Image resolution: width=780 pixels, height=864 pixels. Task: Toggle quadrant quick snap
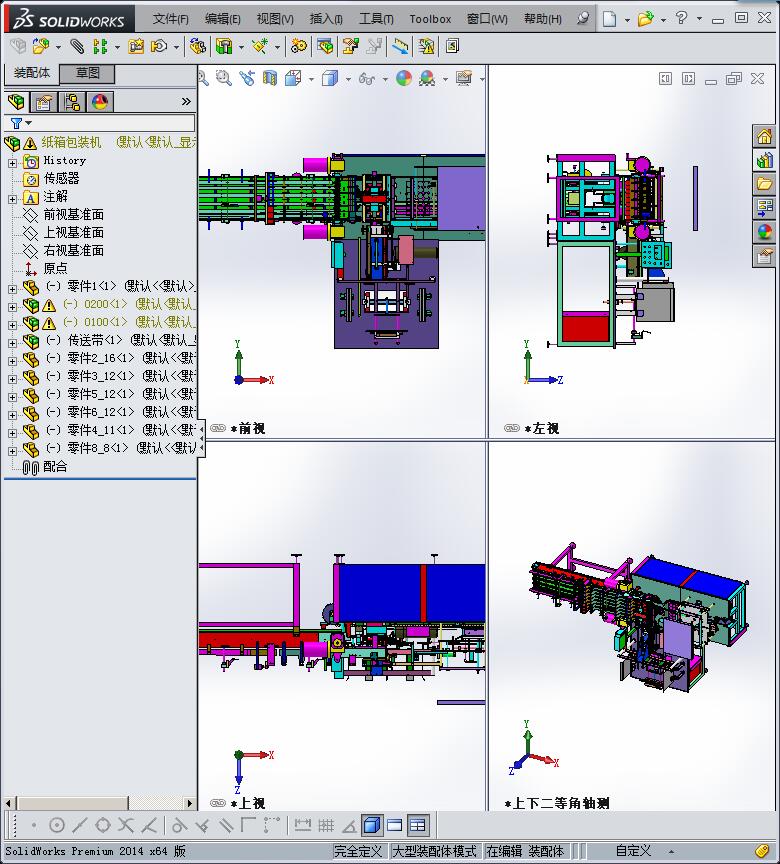tap(103, 825)
